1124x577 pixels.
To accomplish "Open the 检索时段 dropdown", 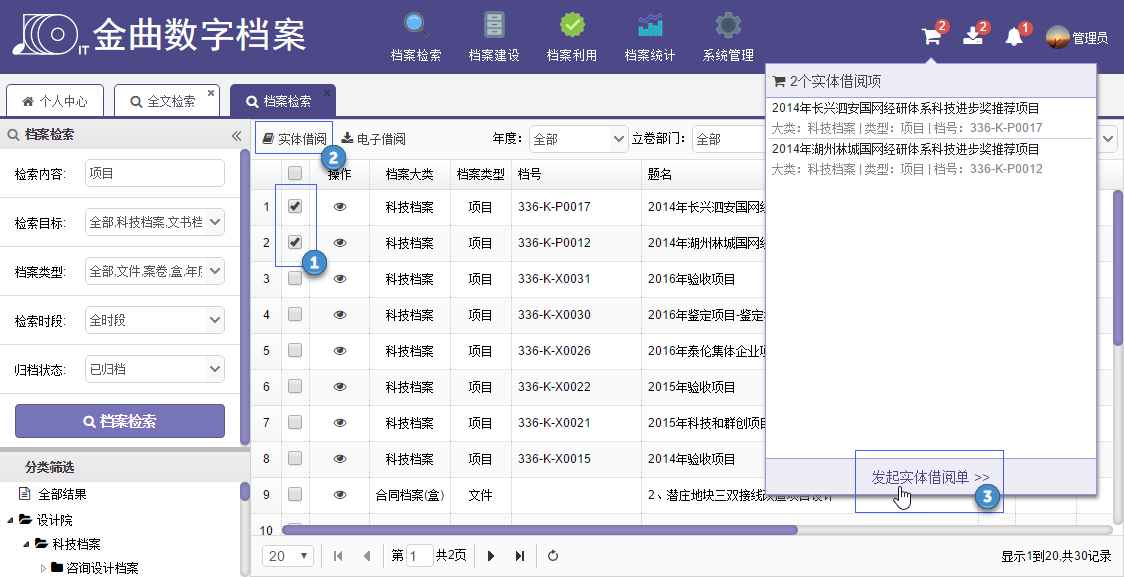I will [x=155, y=321].
